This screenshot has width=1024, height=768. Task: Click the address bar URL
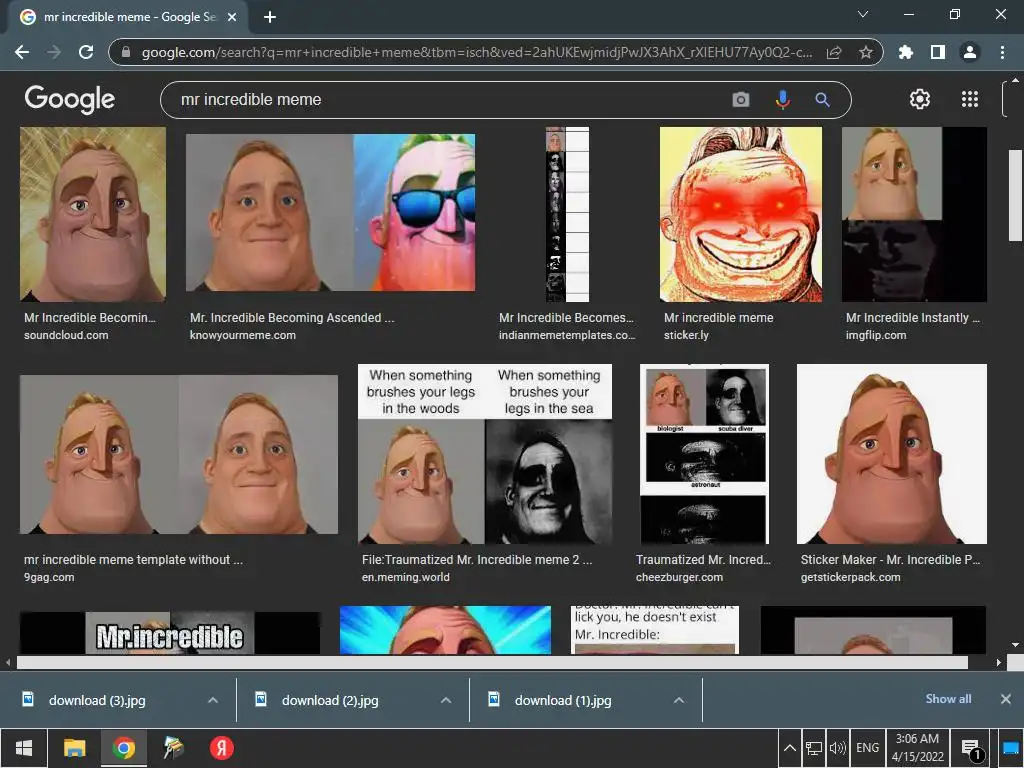477,52
